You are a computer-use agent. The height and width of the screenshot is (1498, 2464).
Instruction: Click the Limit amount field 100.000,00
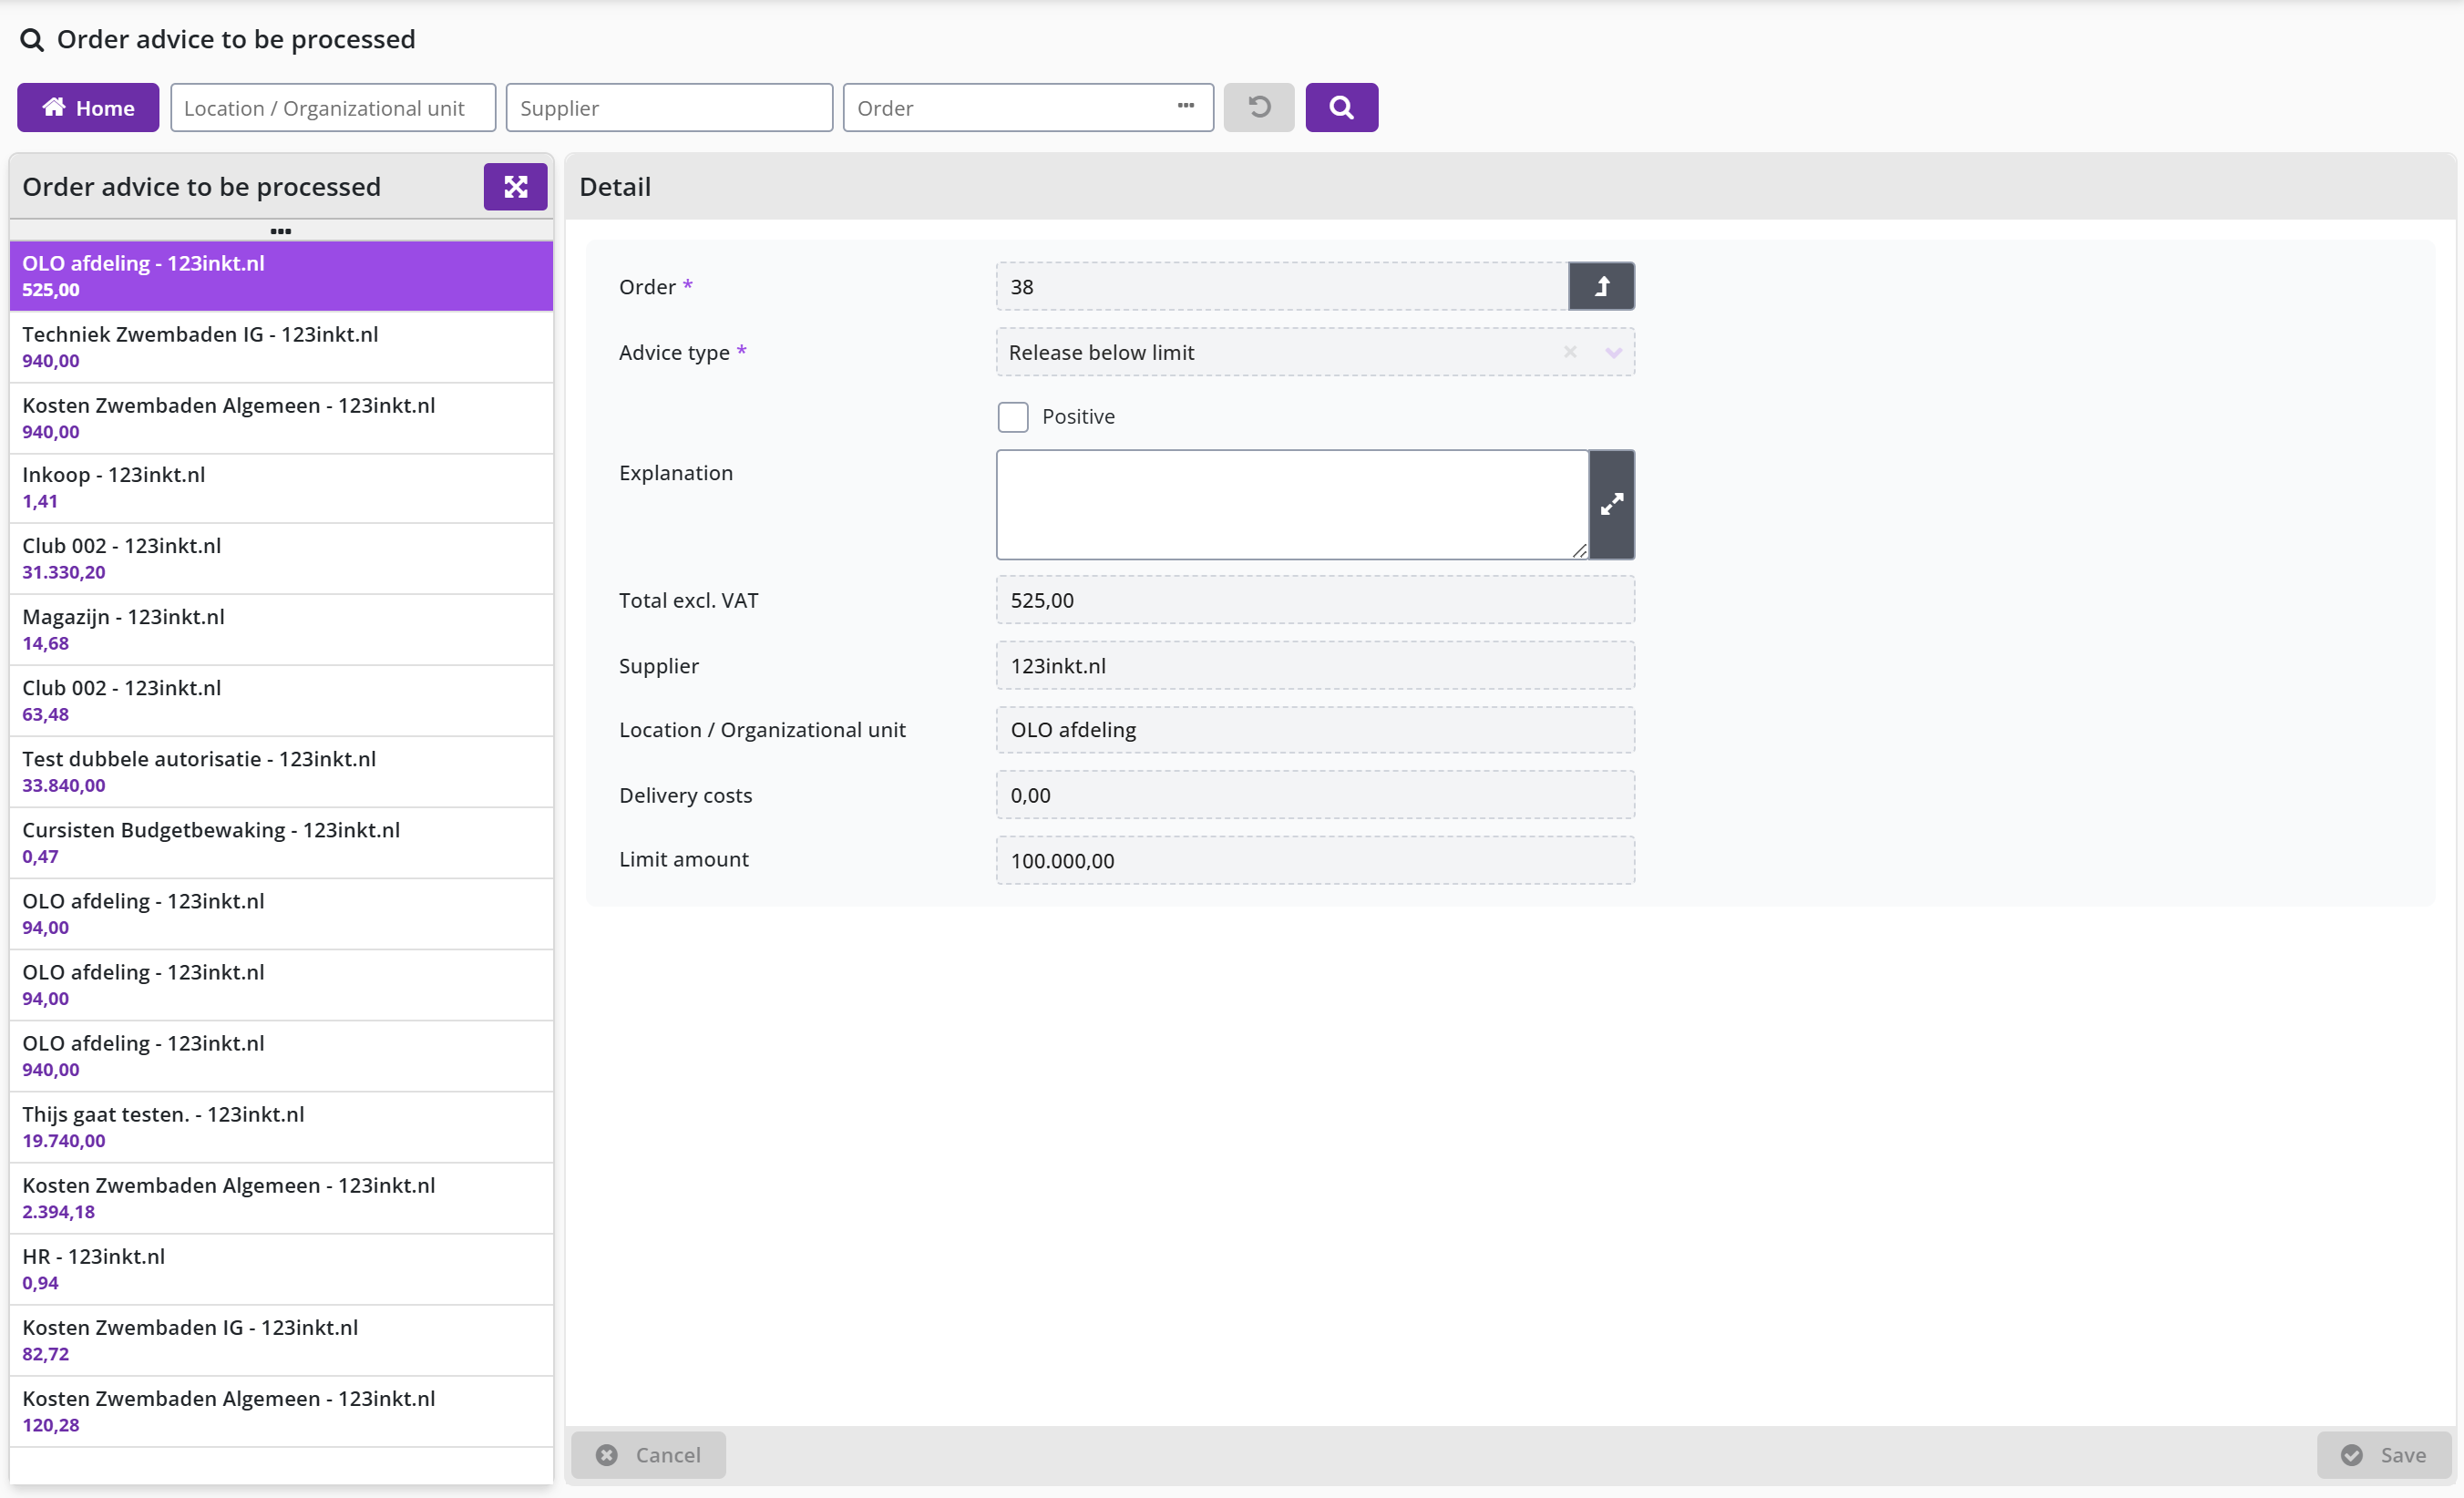[1315, 860]
